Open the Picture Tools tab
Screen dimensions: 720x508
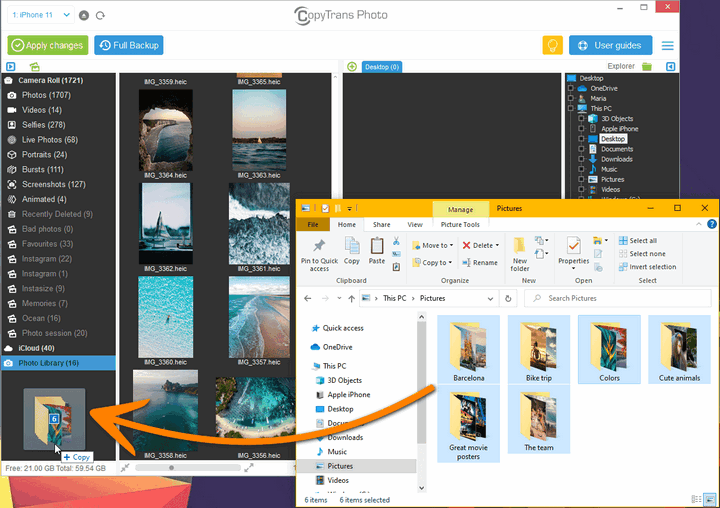click(x=460, y=225)
